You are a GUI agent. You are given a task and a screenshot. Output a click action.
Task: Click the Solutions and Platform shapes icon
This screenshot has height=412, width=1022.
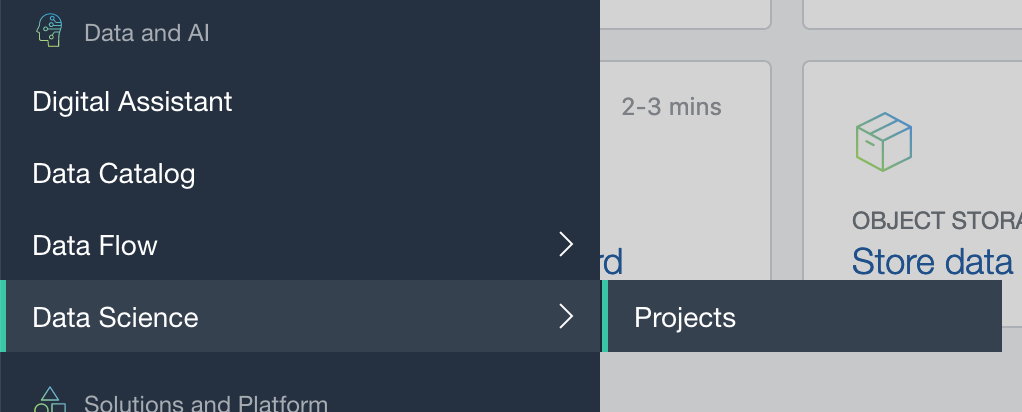click(x=50, y=400)
